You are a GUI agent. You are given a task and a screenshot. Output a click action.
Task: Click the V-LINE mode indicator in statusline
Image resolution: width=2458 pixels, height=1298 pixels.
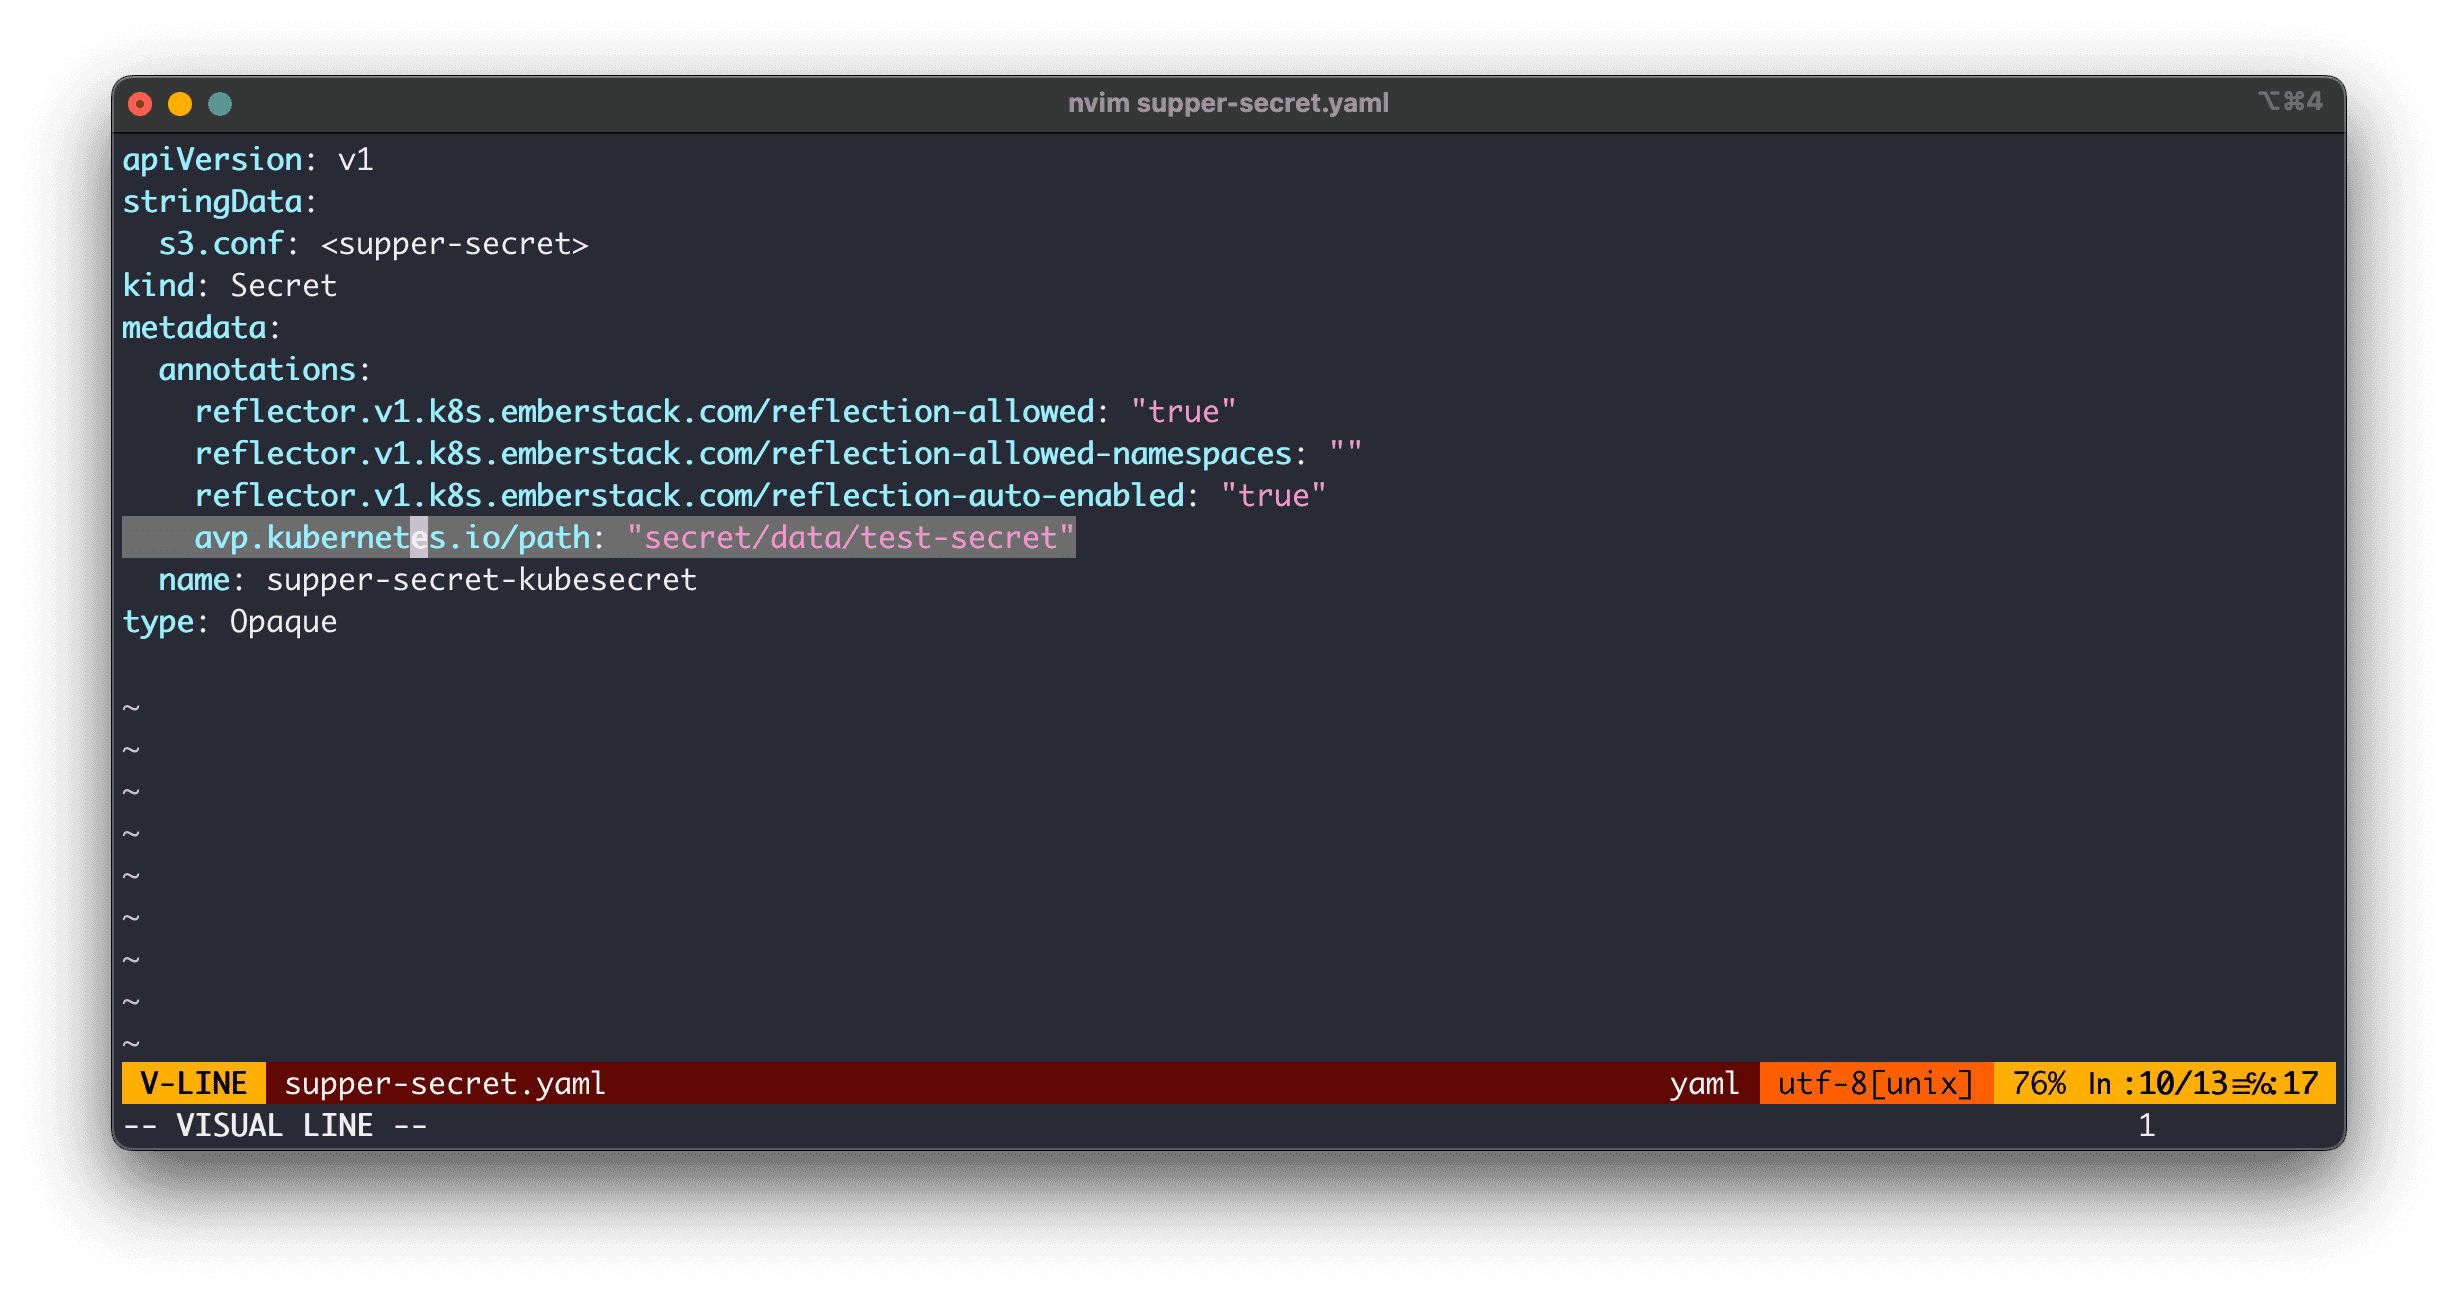(x=193, y=1083)
